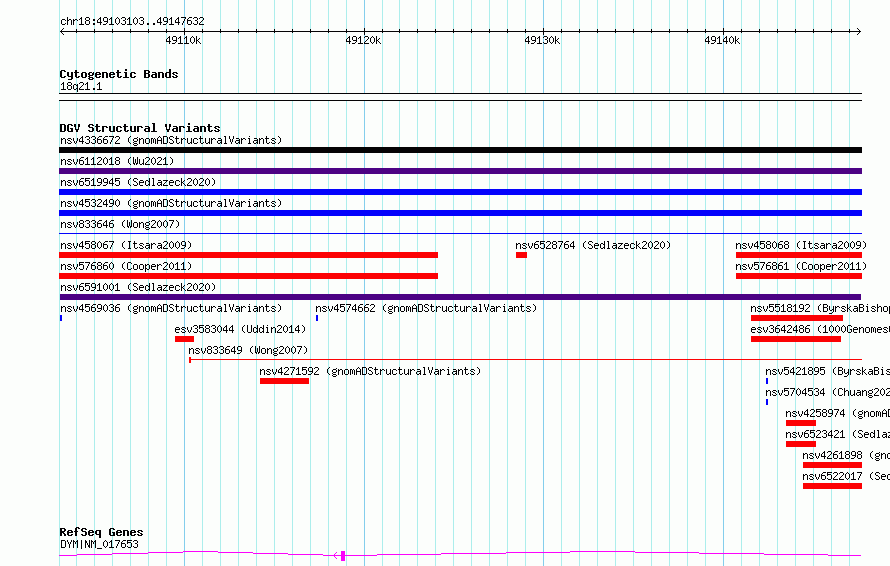890x566 pixels.
Task: Open the nsv833649 (Wong2007) label
Action: (248, 350)
